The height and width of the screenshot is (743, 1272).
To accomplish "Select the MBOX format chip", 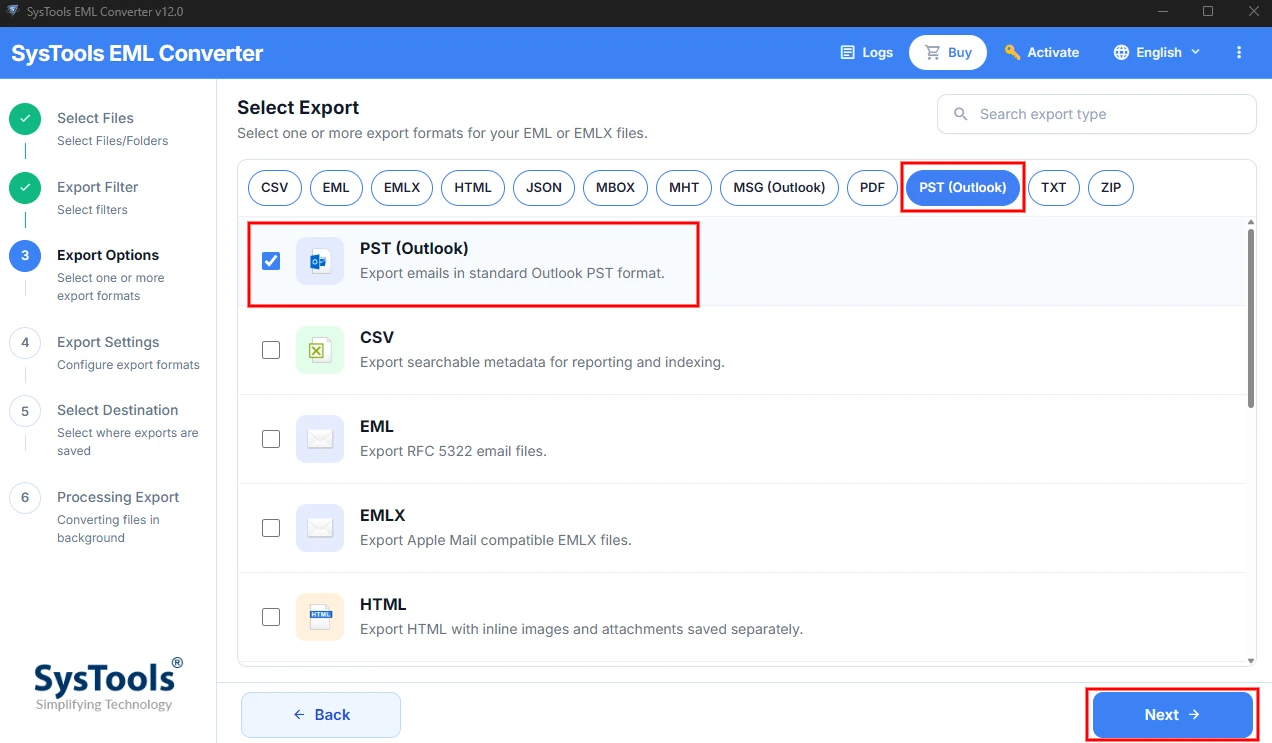I will pyautogui.click(x=615, y=187).
